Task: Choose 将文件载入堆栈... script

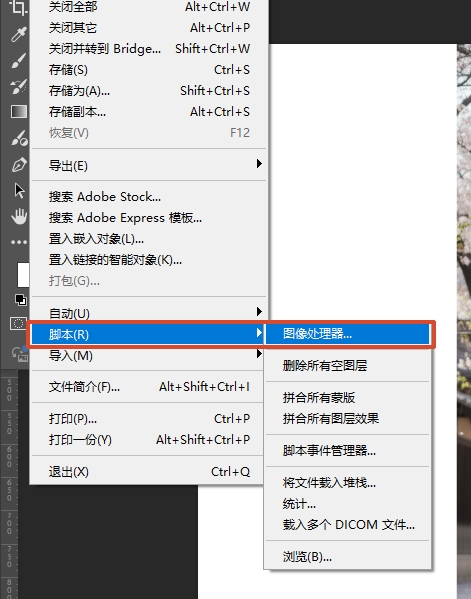Action: (348, 482)
